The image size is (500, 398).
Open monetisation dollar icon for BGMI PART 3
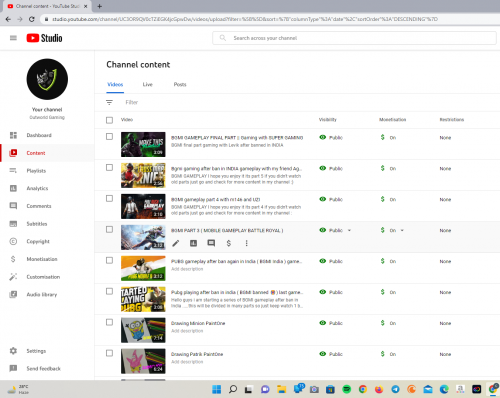[229, 243]
